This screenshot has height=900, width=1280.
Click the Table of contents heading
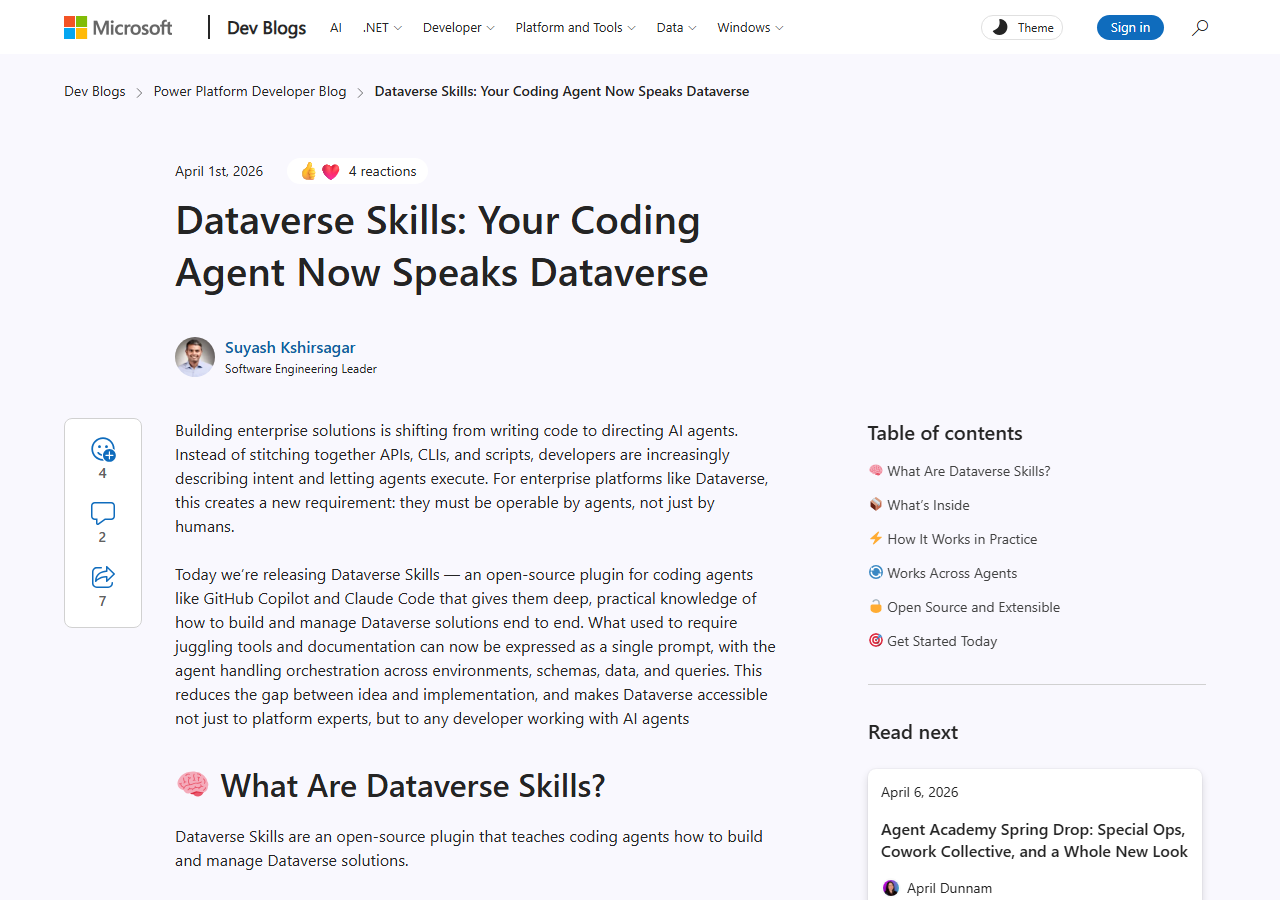pyautogui.click(x=945, y=433)
